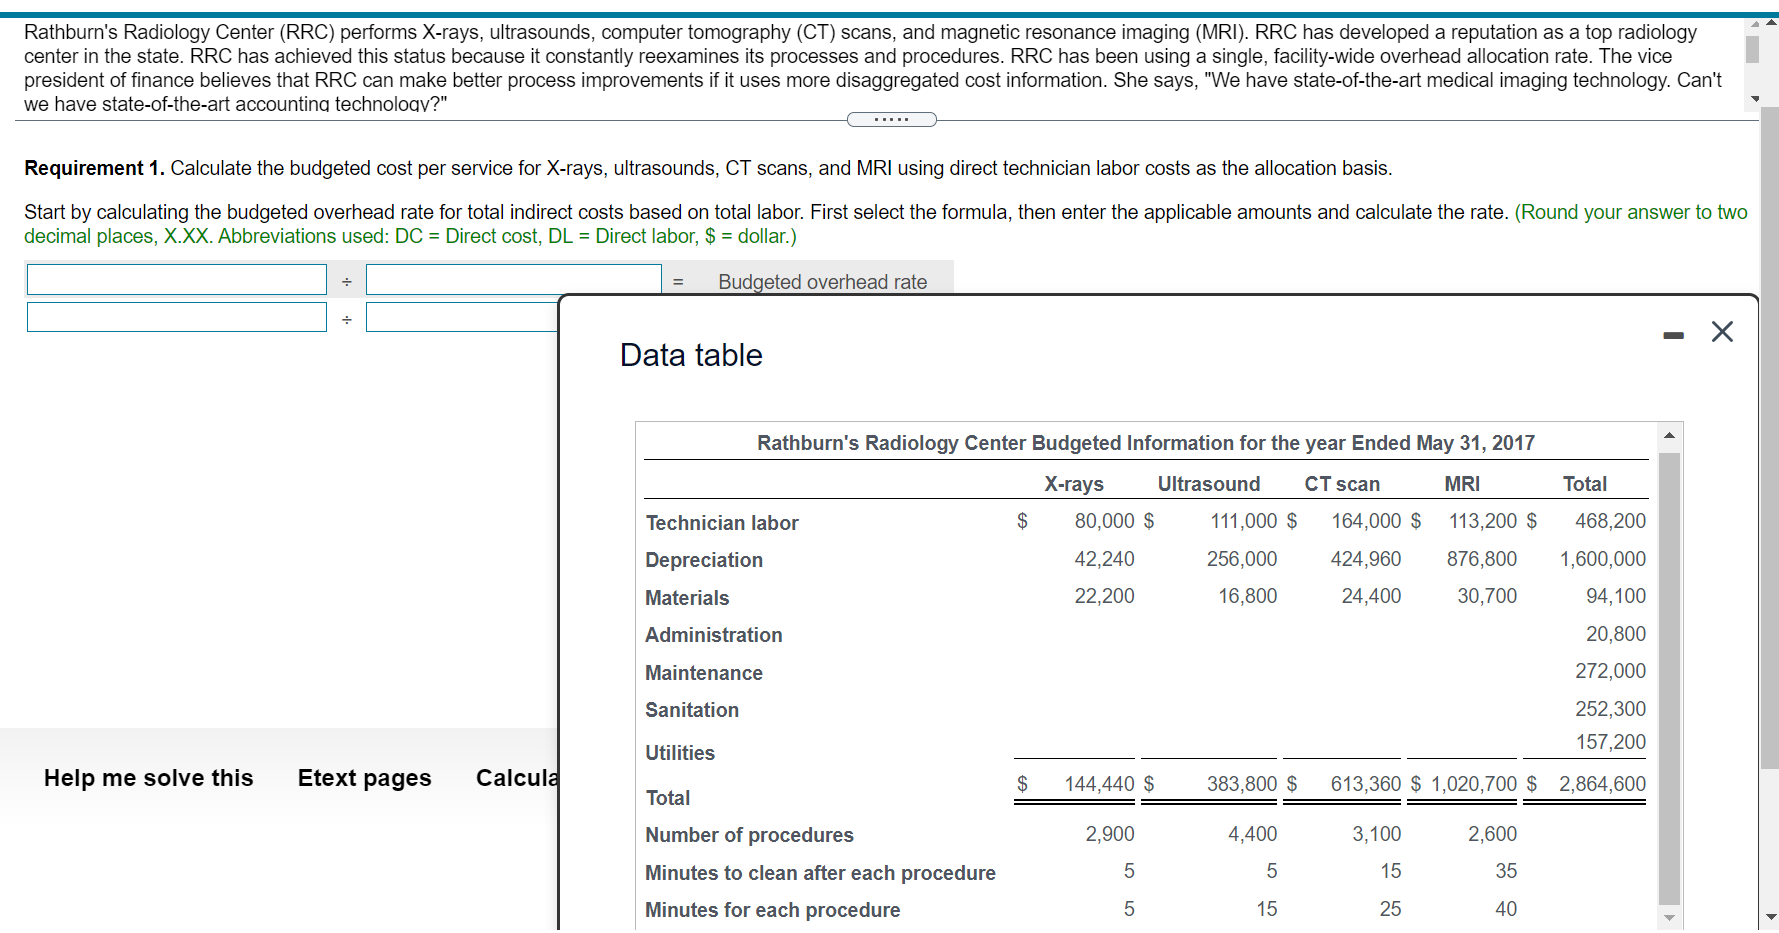Click the dotted expand handle under problem text
The width and height of the screenshot is (1779, 933).
tap(891, 120)
